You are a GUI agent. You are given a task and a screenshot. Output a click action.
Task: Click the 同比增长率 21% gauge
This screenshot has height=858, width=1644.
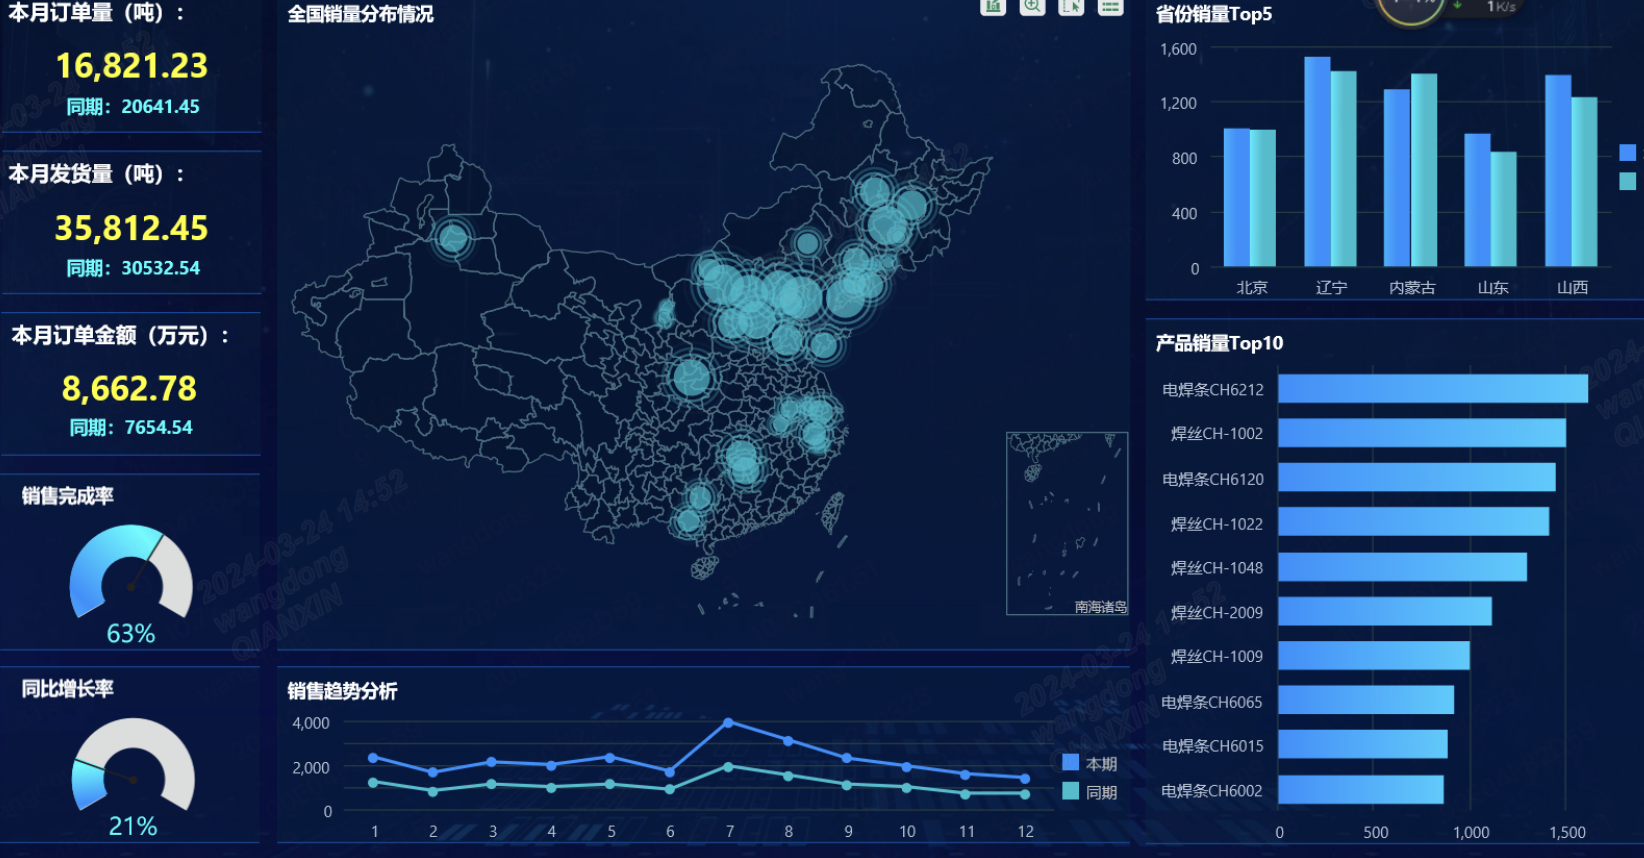click(x=133, y=766)
